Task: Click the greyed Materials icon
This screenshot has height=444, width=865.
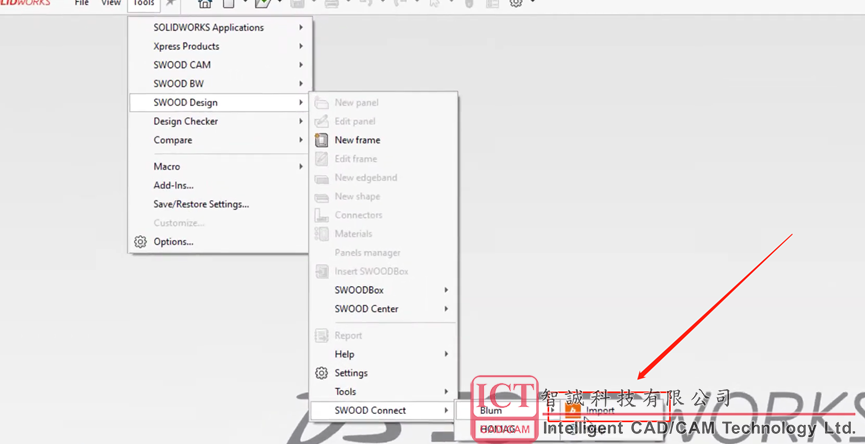Action: (321, 234)
